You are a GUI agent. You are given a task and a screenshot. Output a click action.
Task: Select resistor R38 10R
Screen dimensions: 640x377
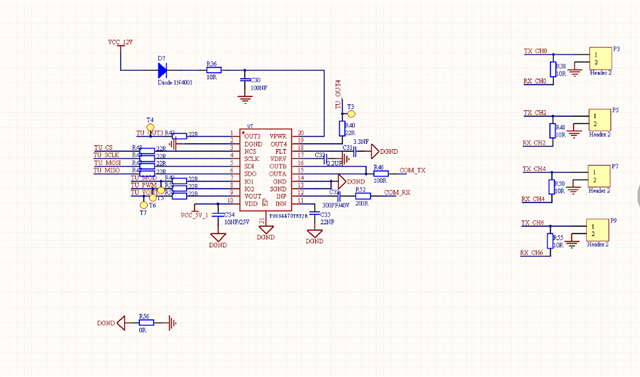pos(553,69)
